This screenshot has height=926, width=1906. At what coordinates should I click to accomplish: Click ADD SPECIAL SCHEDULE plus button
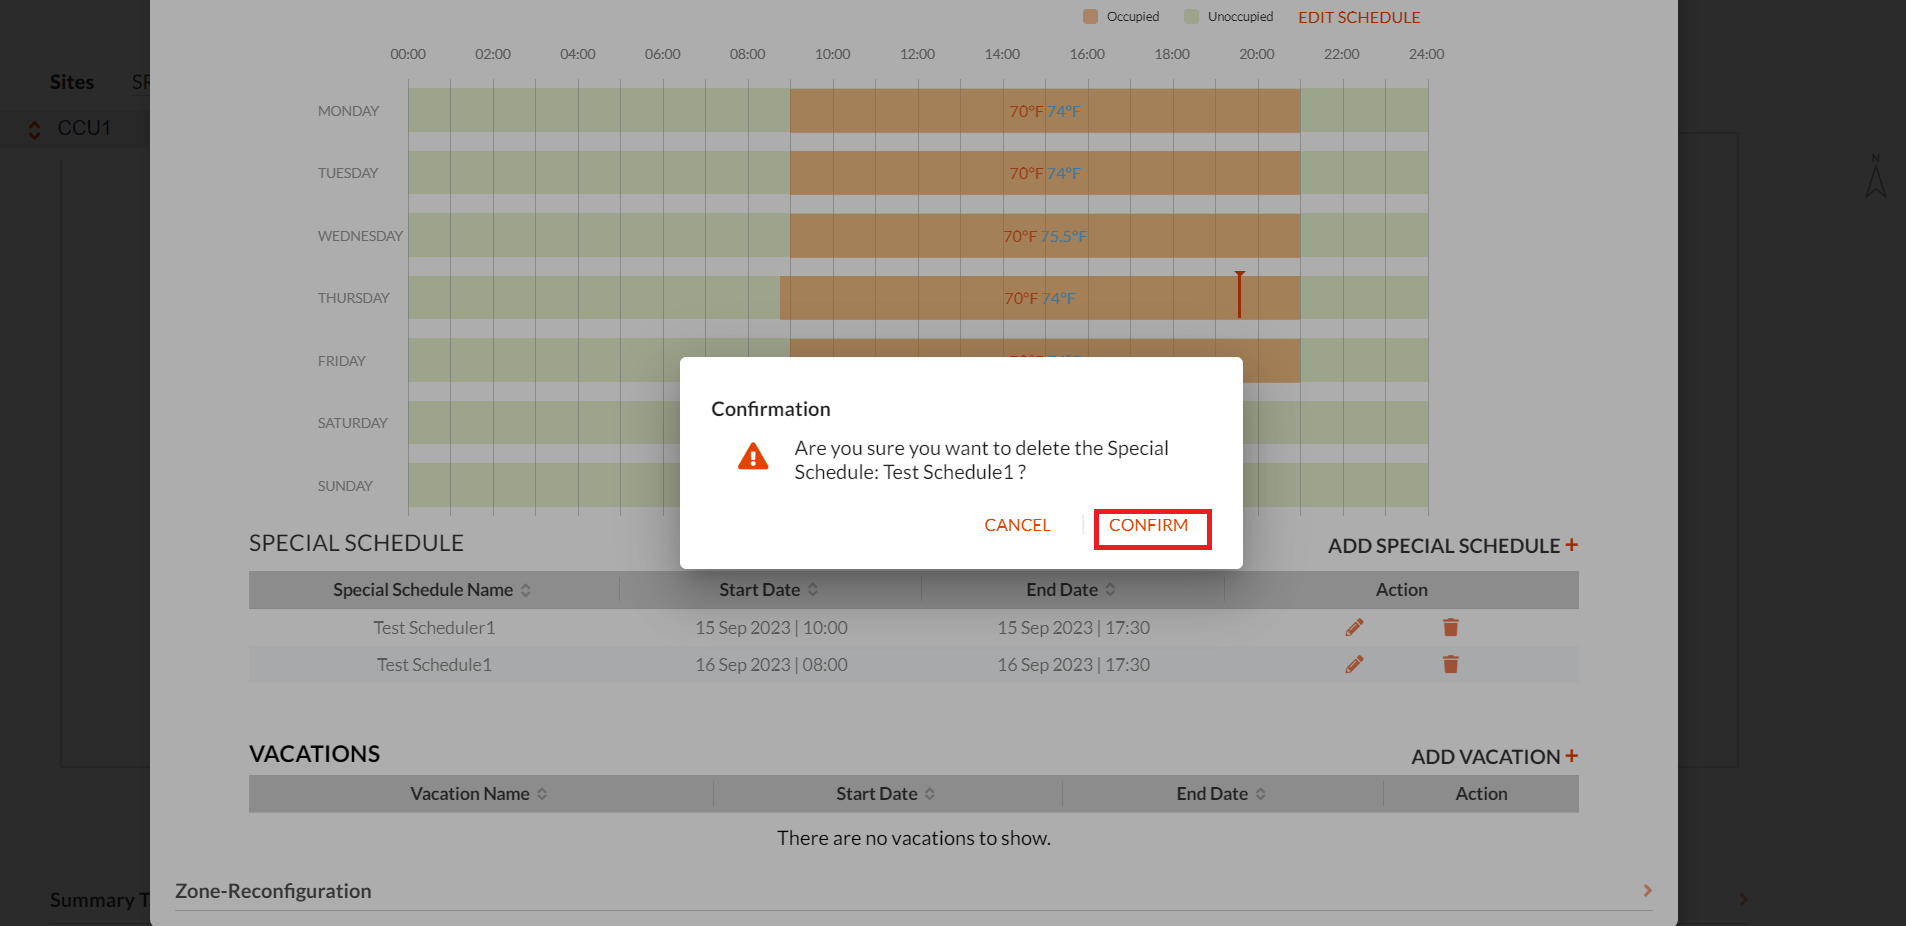click(1572, 545)
